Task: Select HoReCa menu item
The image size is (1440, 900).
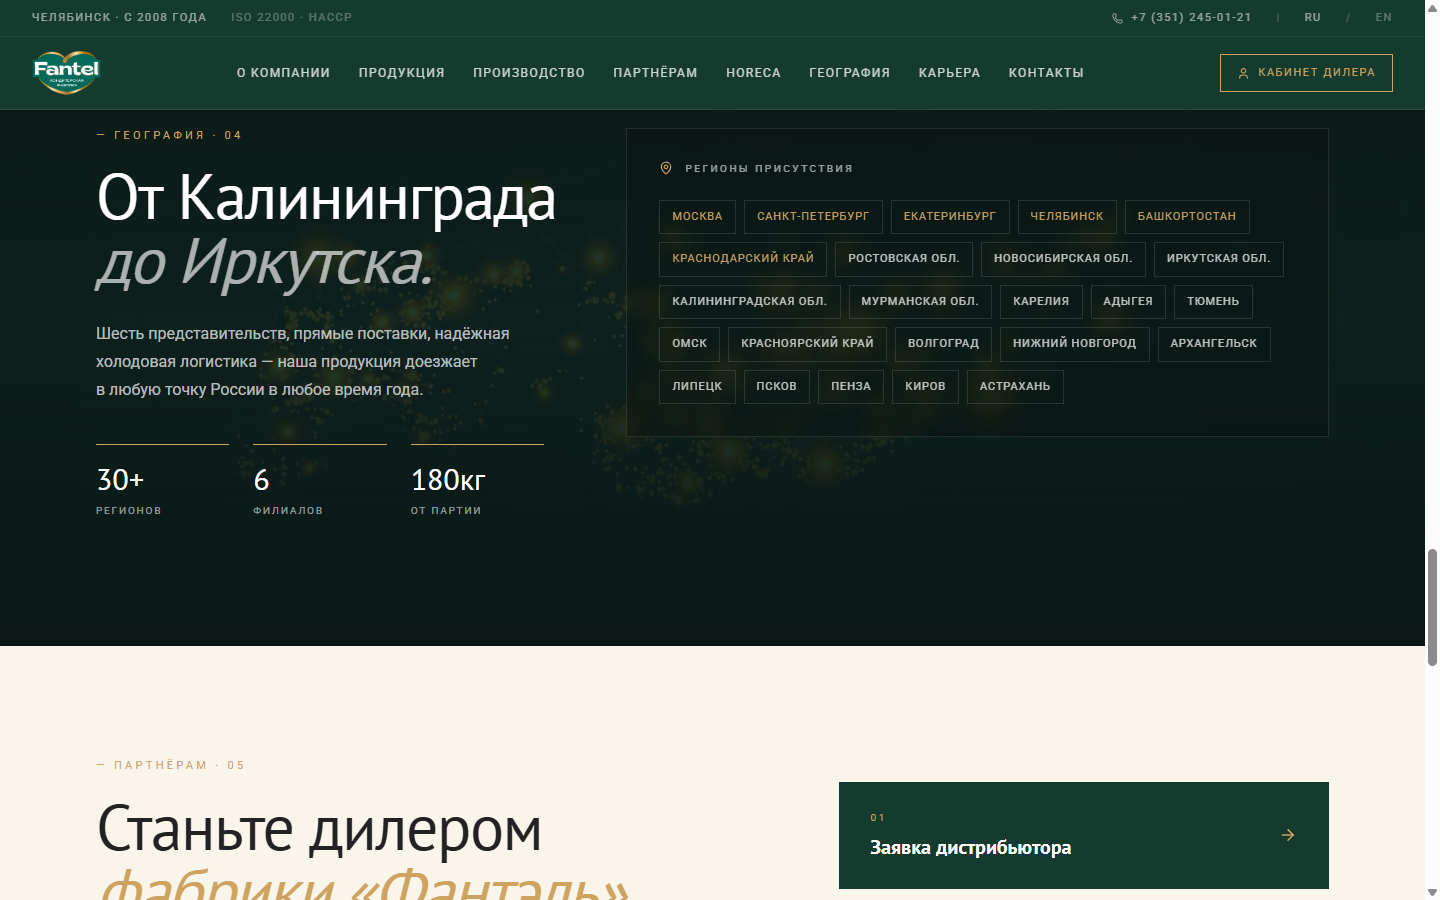Action: click(753, 73)
